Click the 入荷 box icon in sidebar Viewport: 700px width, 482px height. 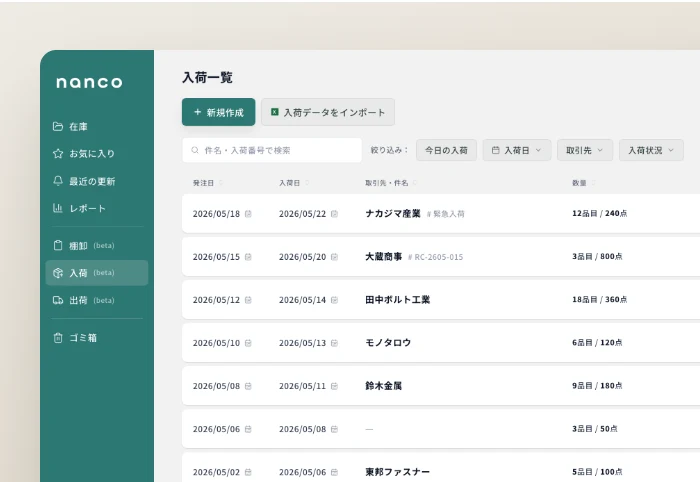coord(58,273)
